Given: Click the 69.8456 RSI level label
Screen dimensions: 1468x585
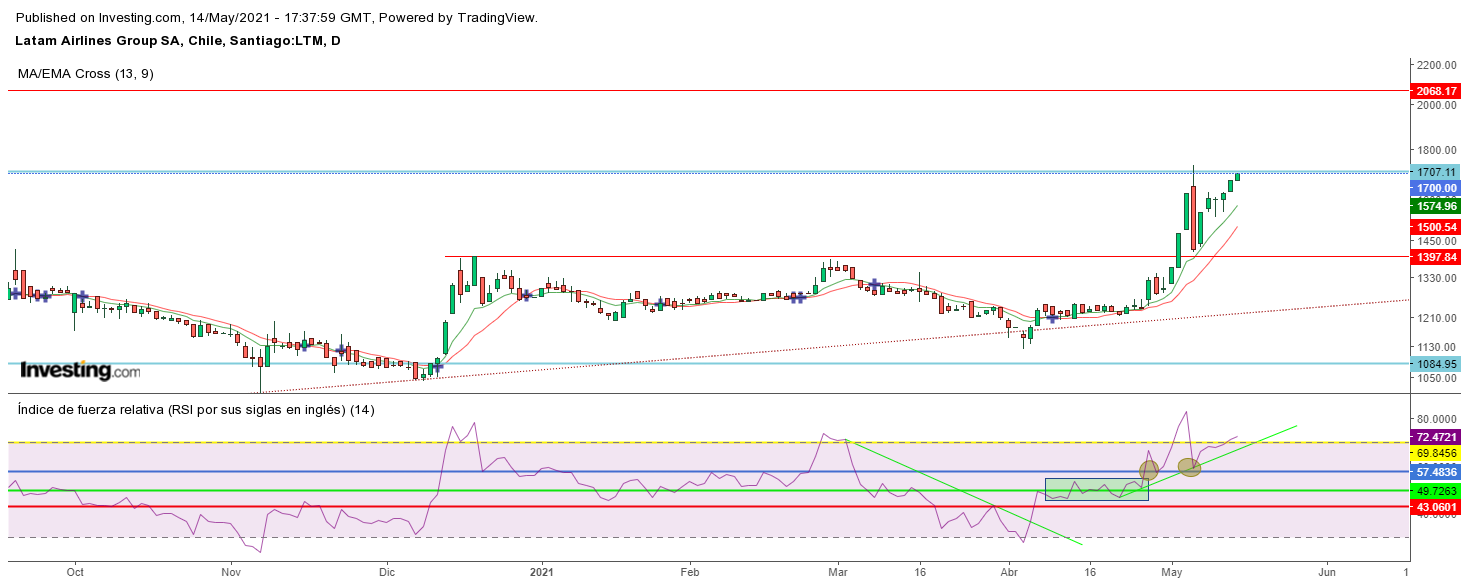Looking at the screenshot, I should click(1437, 453).
